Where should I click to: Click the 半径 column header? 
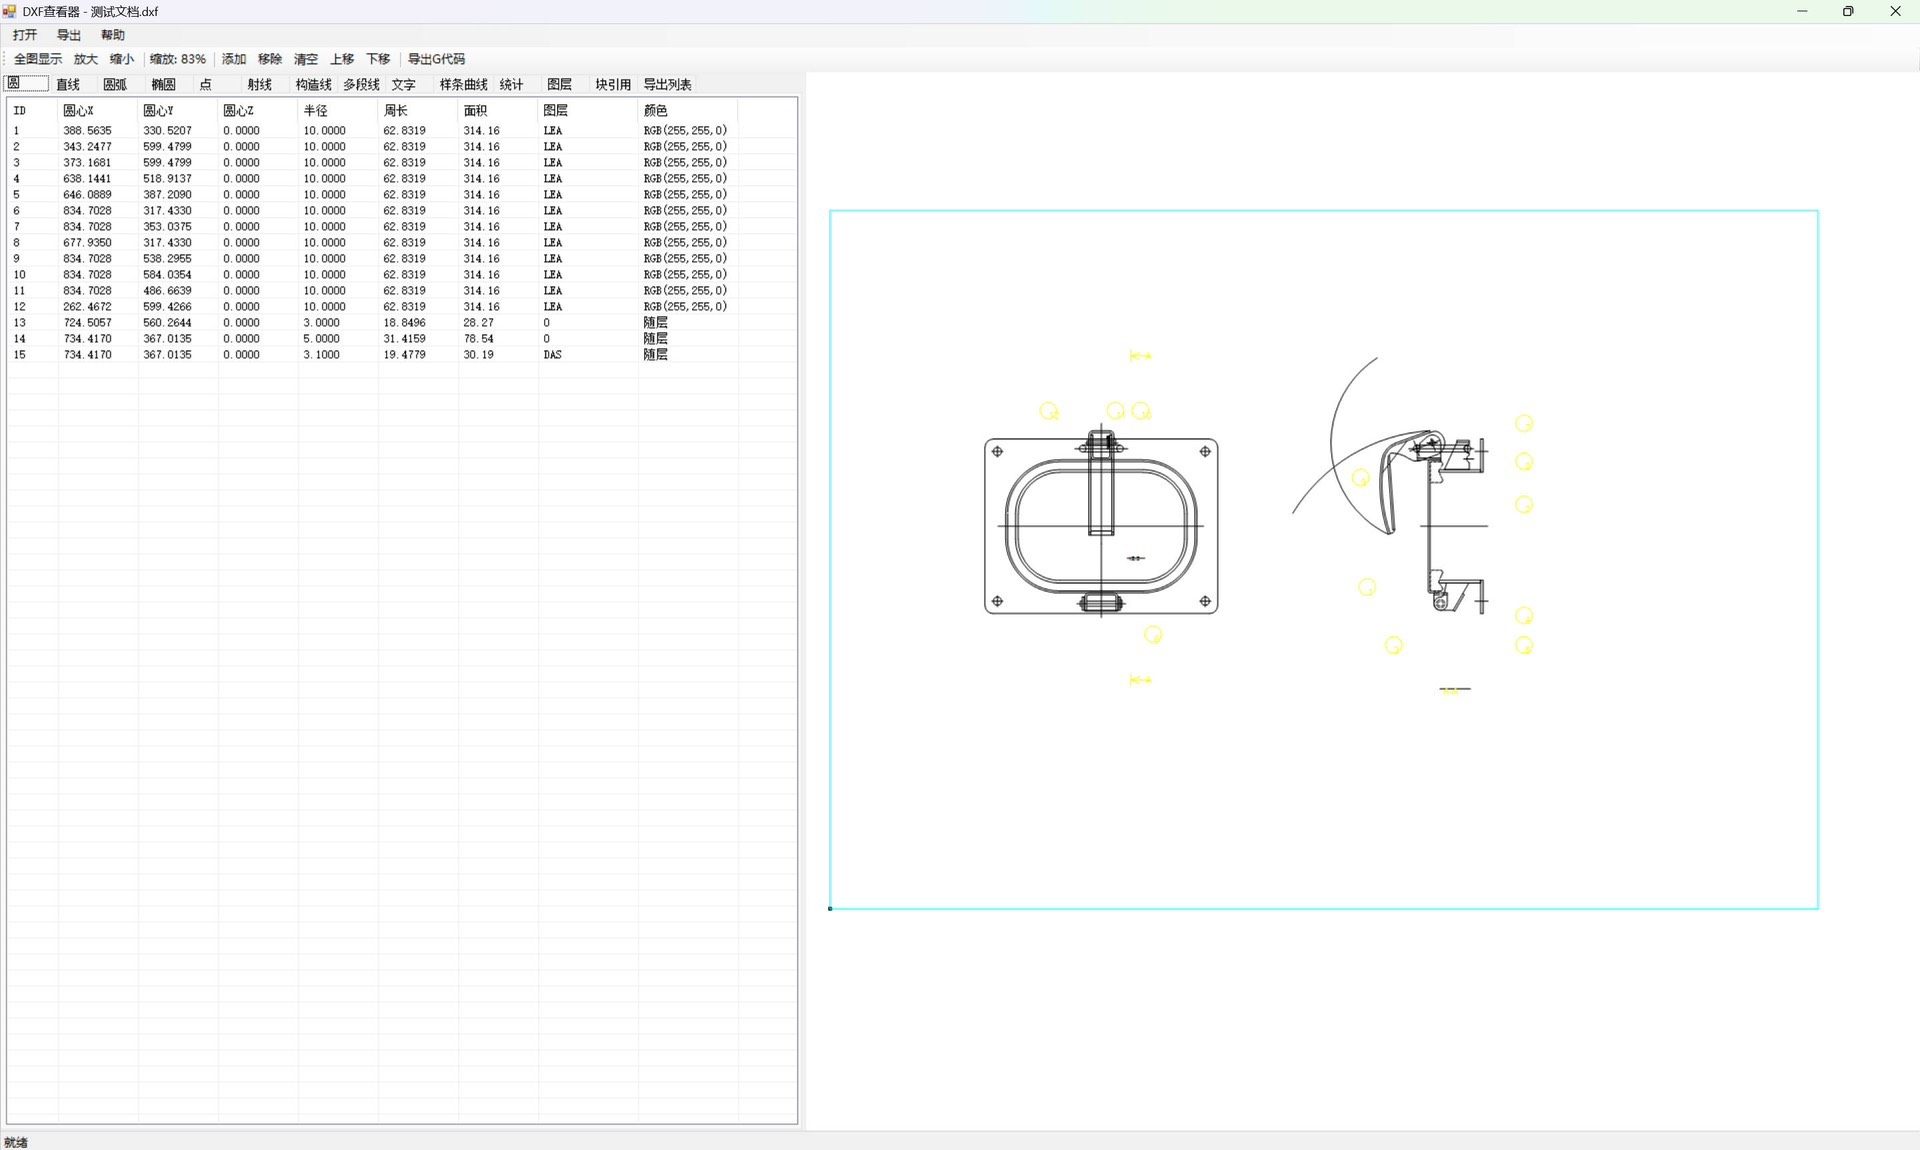[316, 111]
